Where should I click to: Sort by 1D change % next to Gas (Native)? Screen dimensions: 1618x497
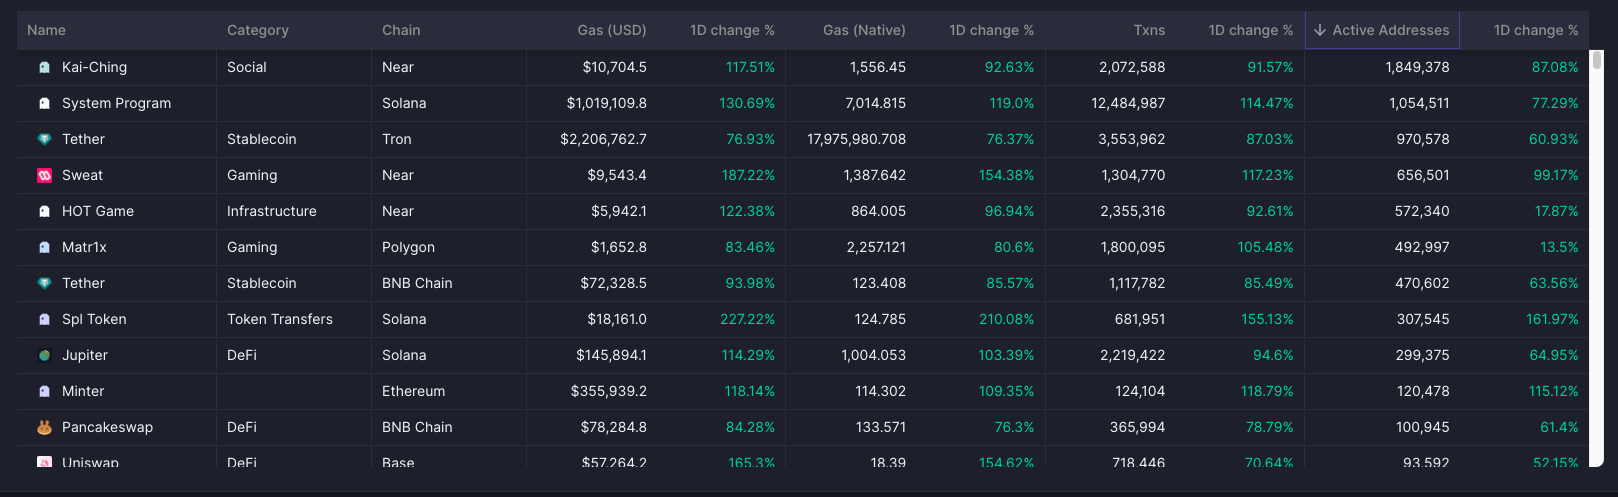(x=991, y=30)
